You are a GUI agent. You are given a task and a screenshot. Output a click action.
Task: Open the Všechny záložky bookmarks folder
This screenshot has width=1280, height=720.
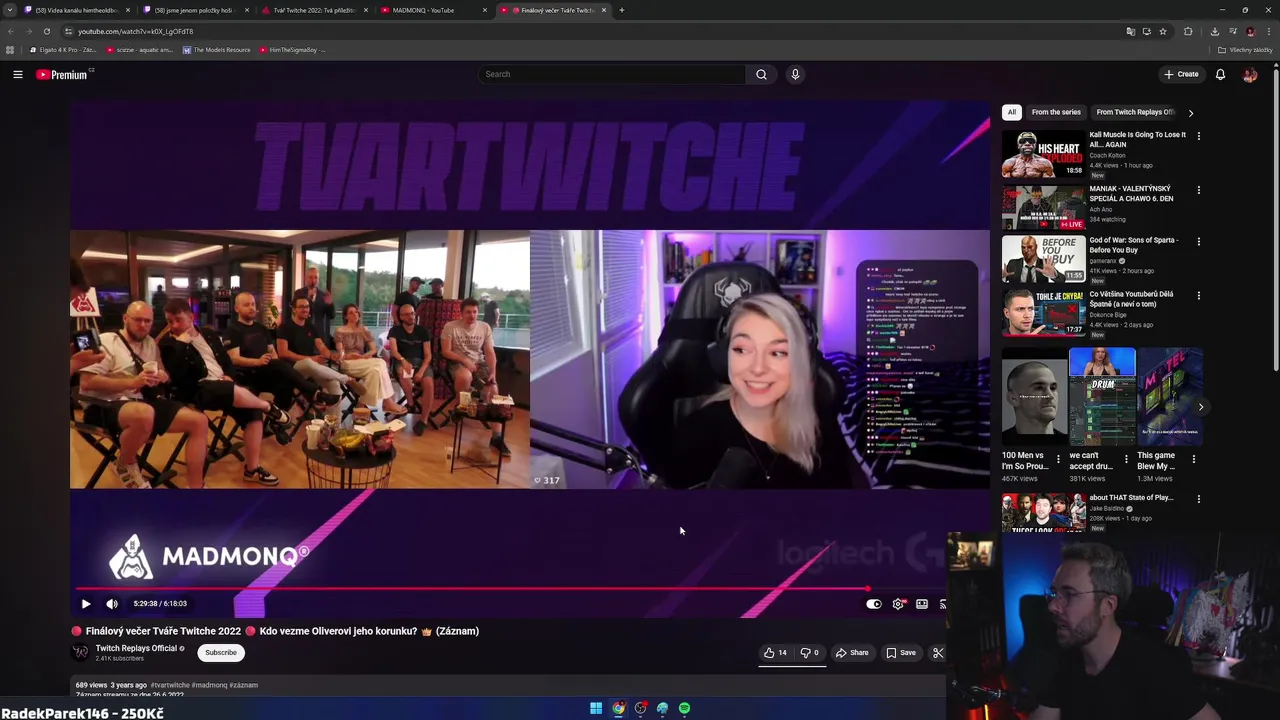coord(1246,50)
